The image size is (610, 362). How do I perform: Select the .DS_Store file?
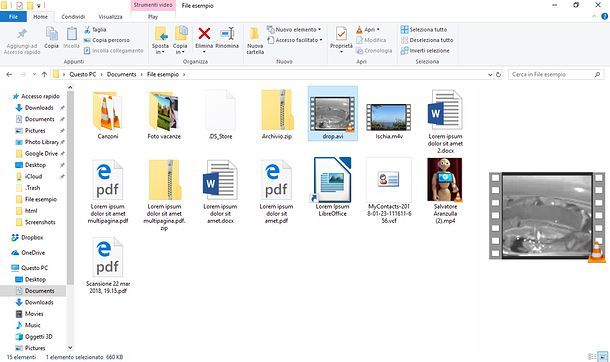tap(220, 115)
